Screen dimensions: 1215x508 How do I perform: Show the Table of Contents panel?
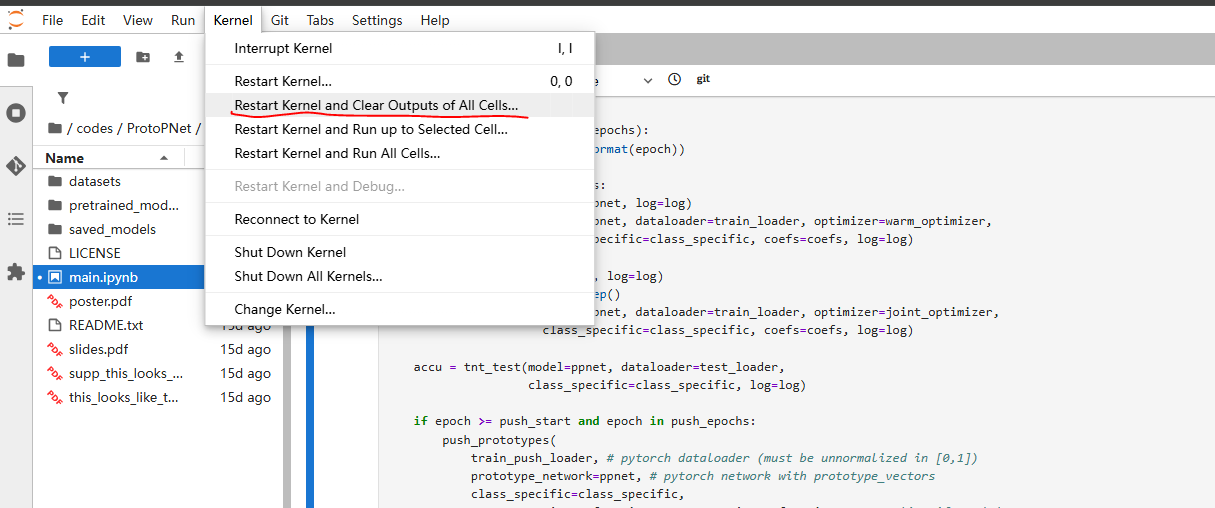(x=16, y=219)
